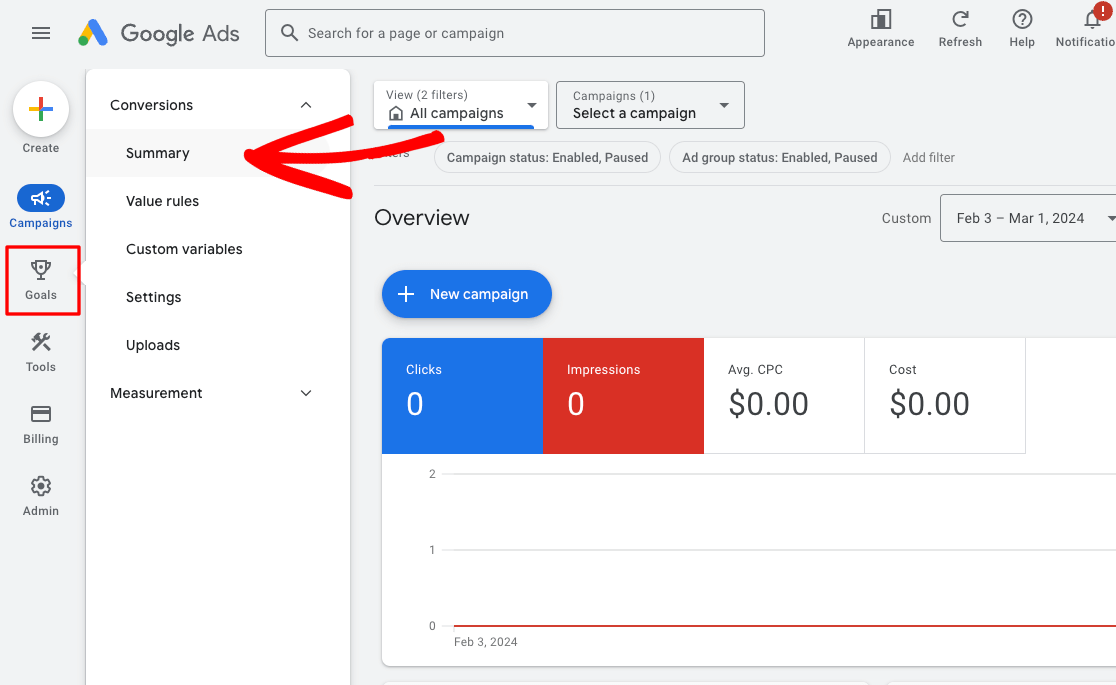Click the Tools icon in the sidebar
This screenshot has height=685, width=1116.
click(40, 350)
